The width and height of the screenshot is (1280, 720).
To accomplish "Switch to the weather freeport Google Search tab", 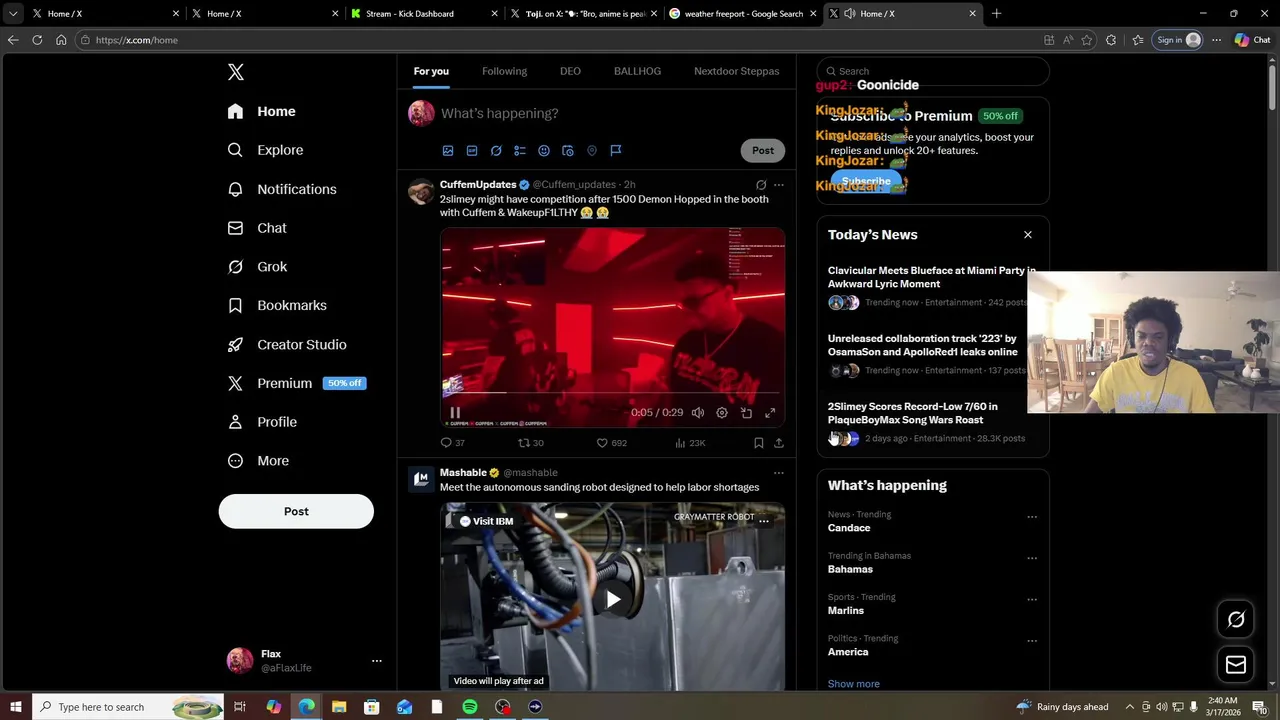I will 741,14.
